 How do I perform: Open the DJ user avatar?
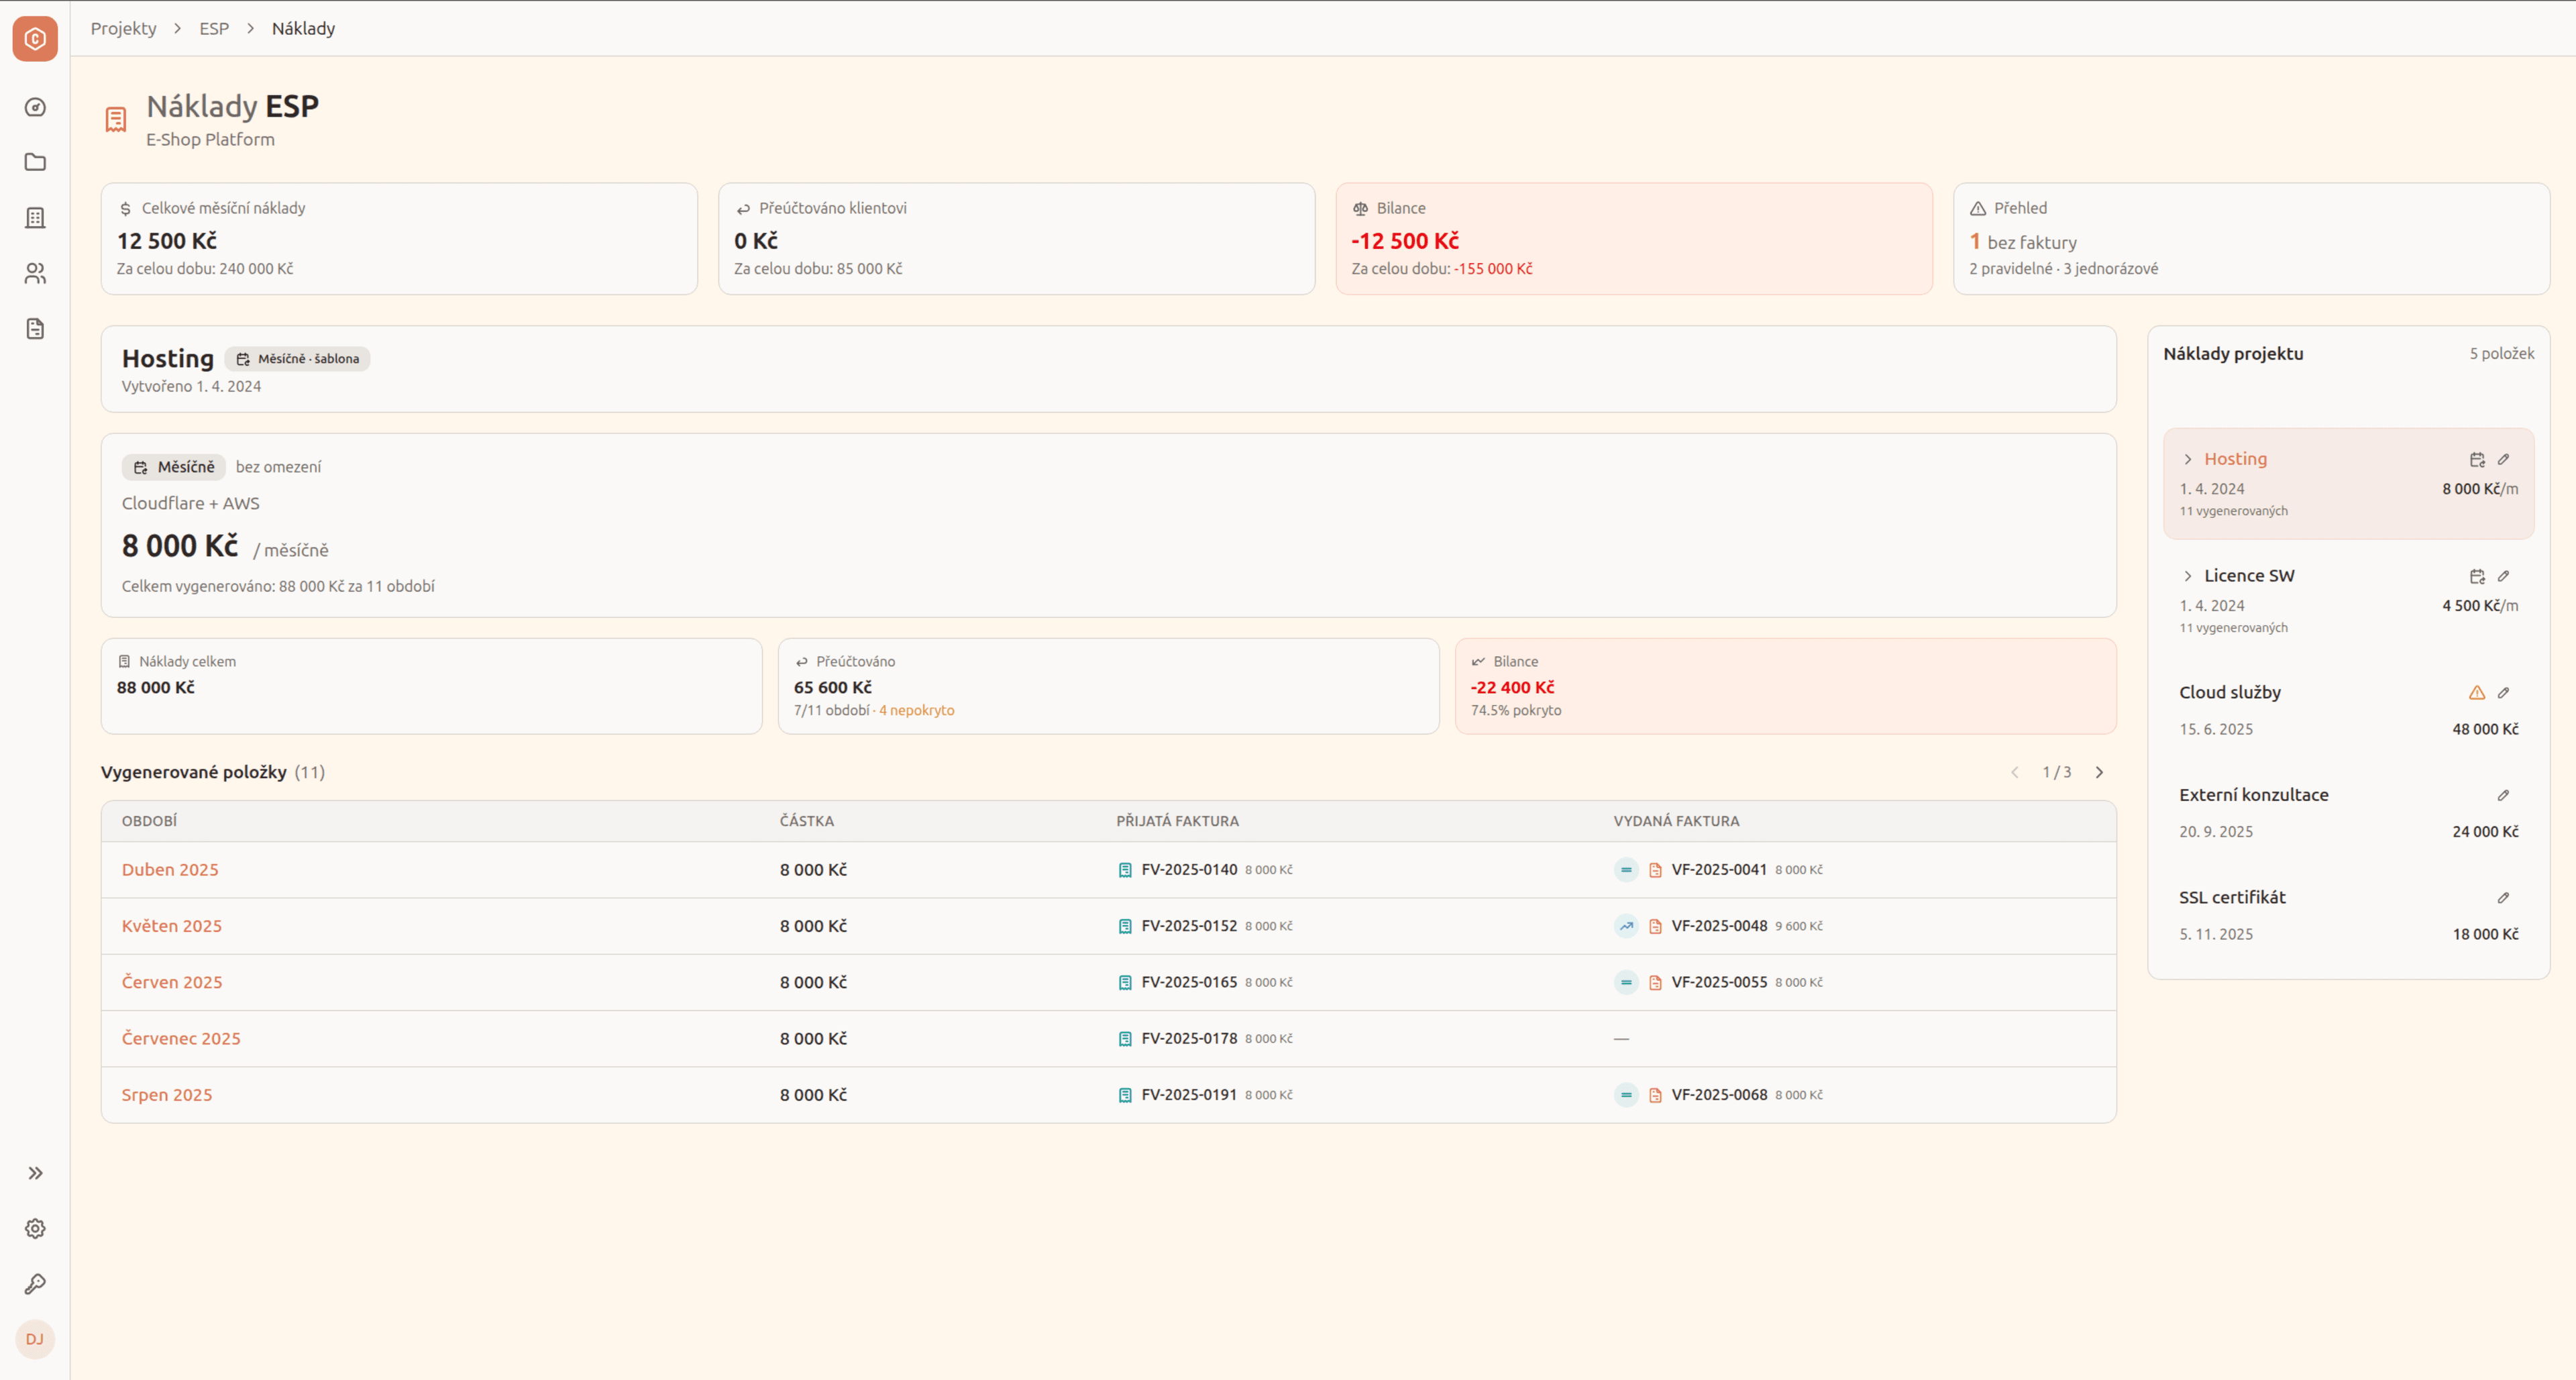(x=35, y=1339)
